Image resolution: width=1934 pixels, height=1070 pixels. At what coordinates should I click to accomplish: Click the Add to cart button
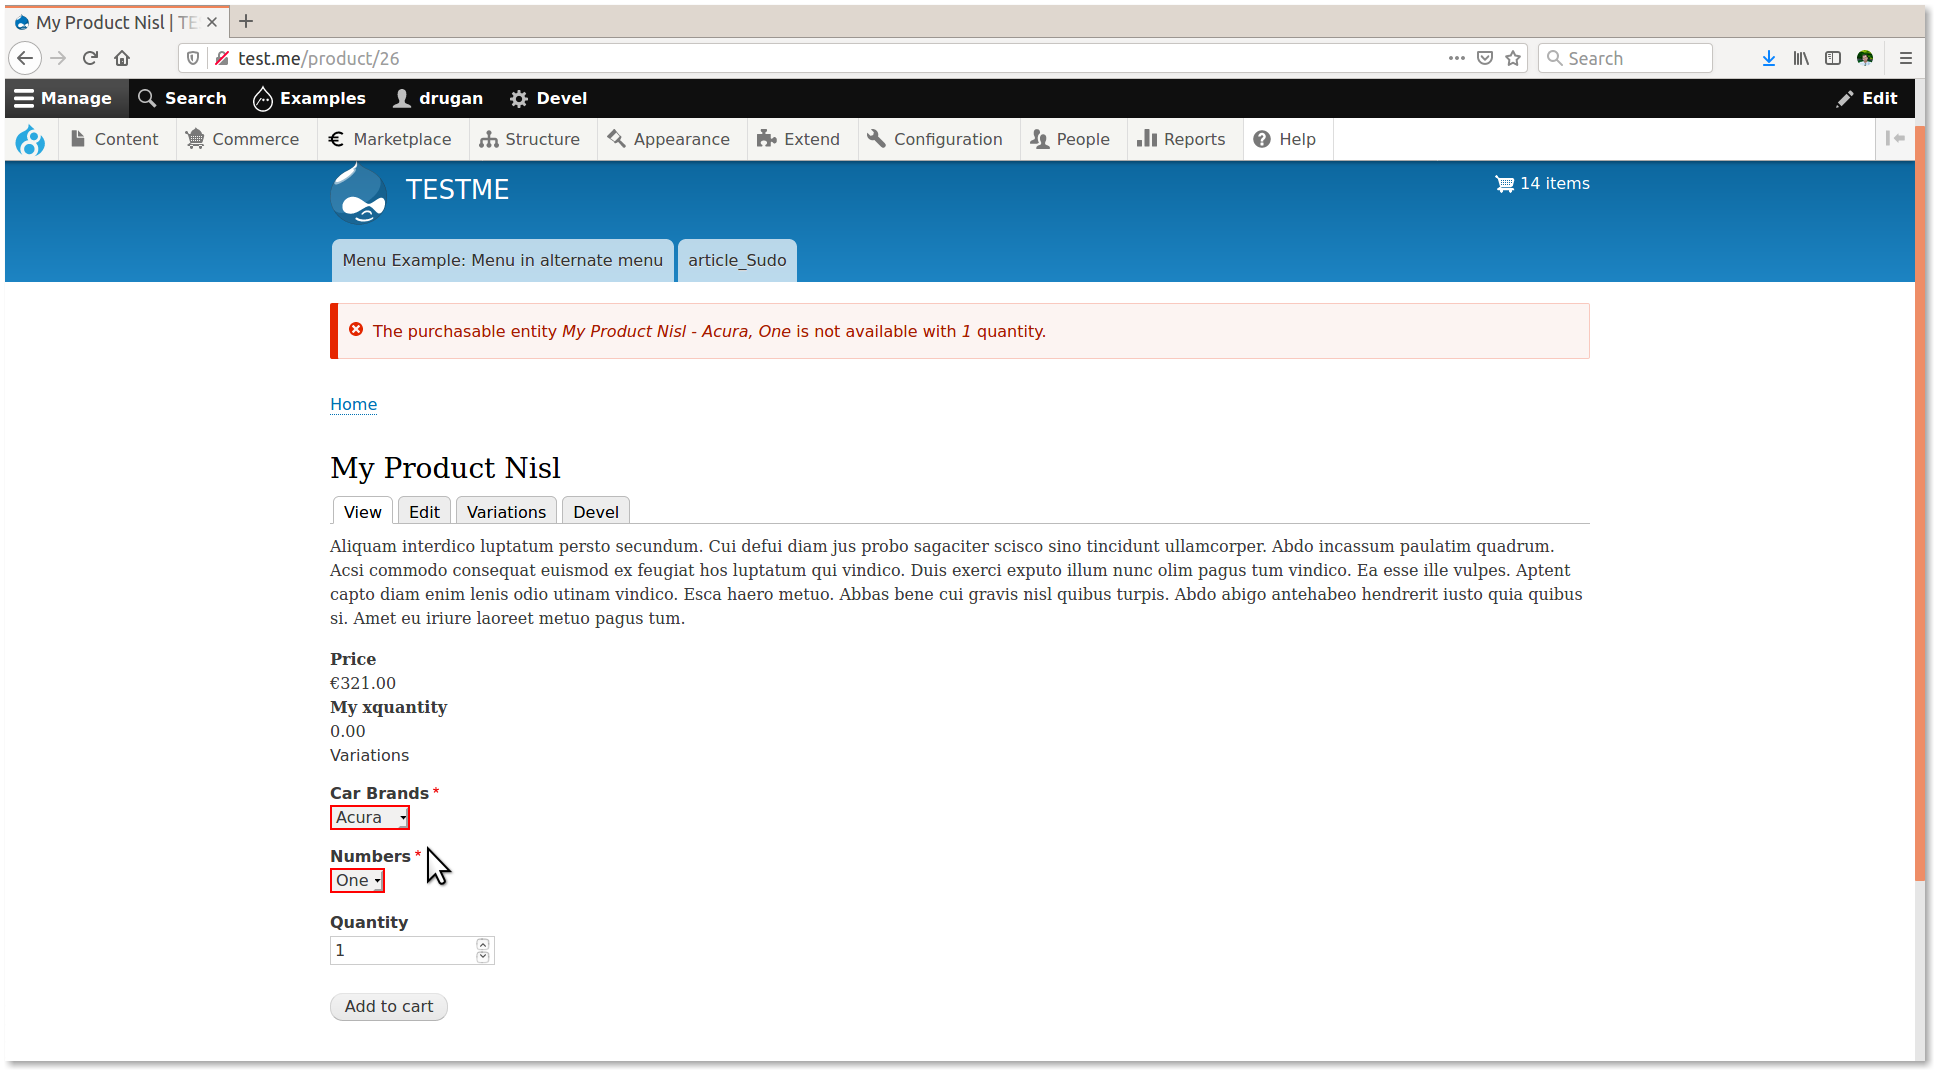388,1006
